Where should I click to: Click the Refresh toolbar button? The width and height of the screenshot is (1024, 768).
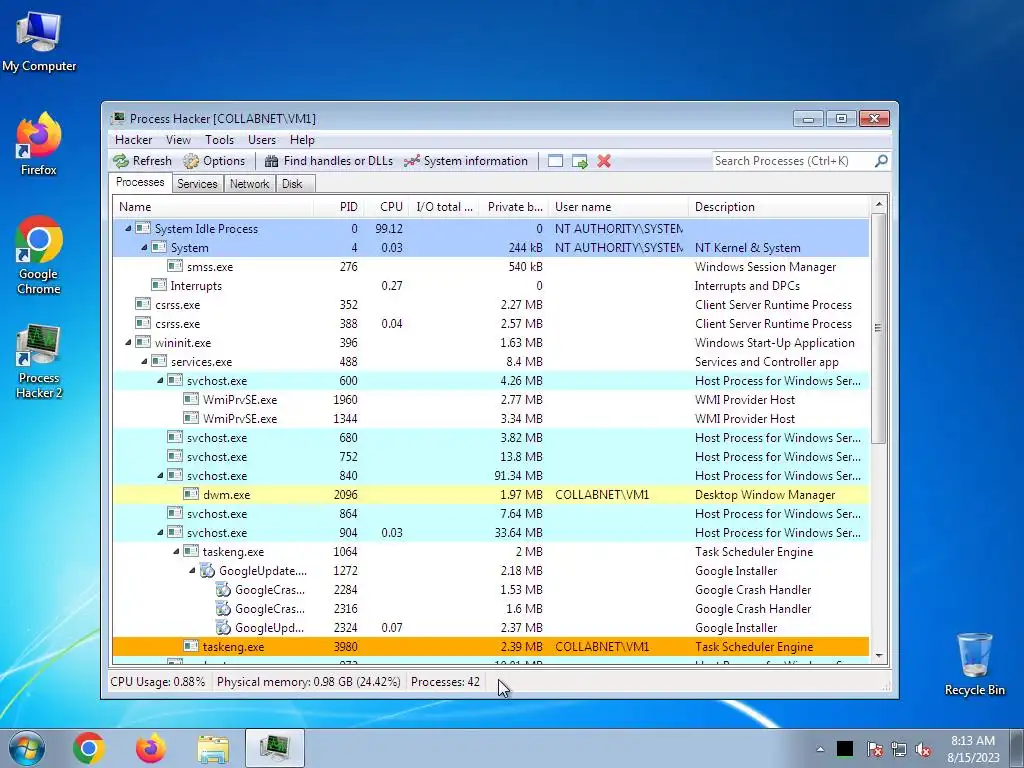[x=142, y=161]
